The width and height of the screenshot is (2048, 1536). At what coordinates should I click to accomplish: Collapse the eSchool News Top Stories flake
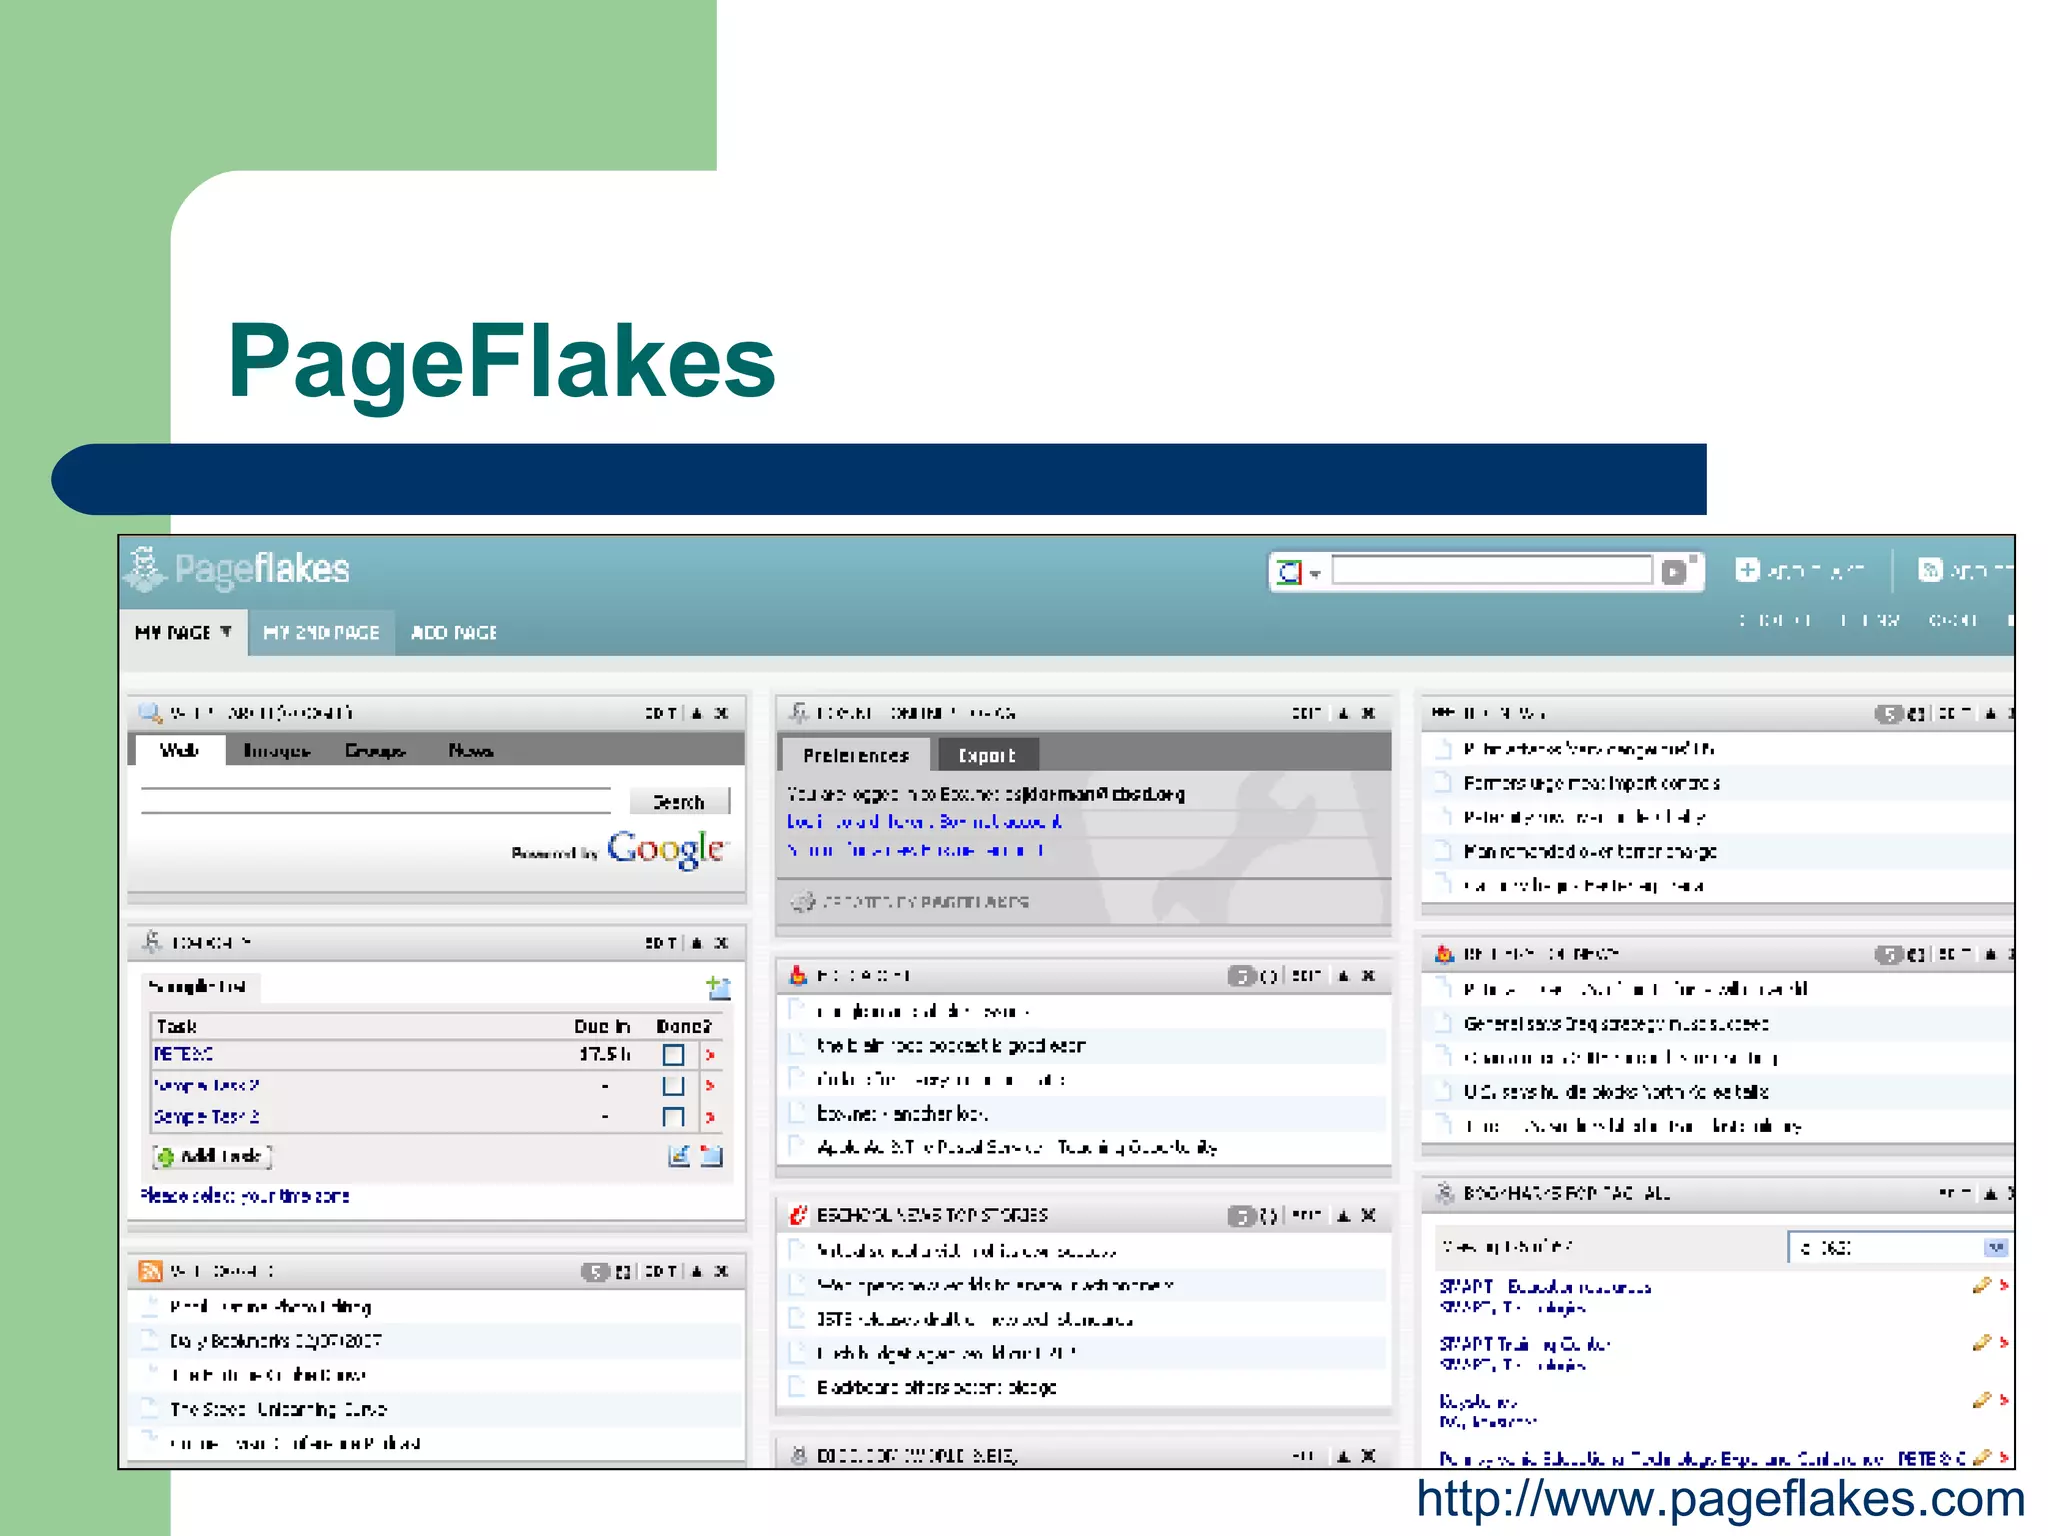pyautogui.click(x=1344, y=1215)
